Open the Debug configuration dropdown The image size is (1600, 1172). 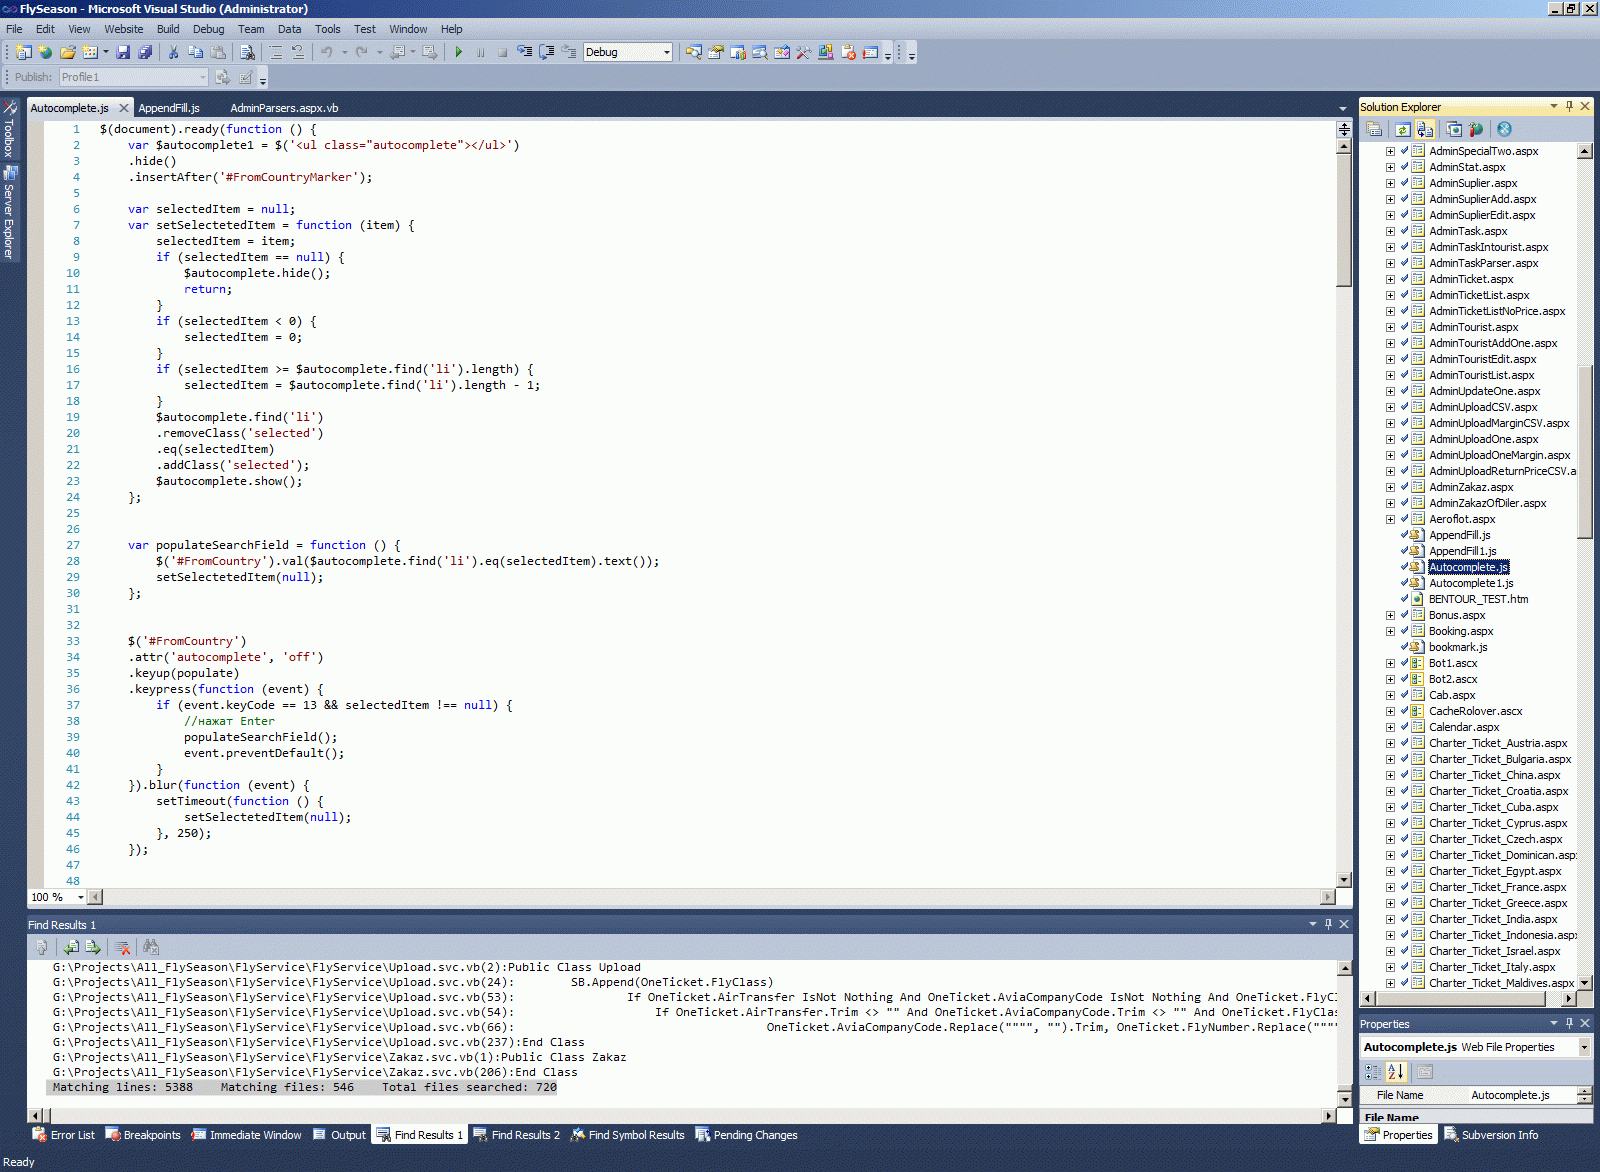pos(666,52)
